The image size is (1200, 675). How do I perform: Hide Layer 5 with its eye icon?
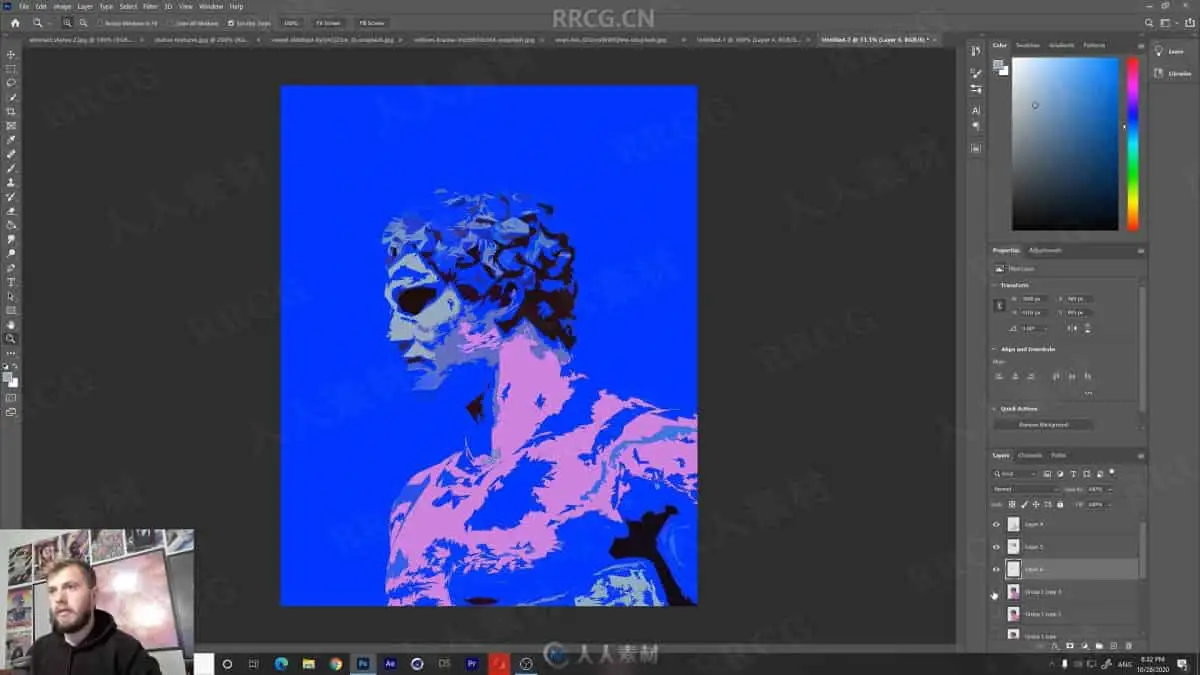996,547
